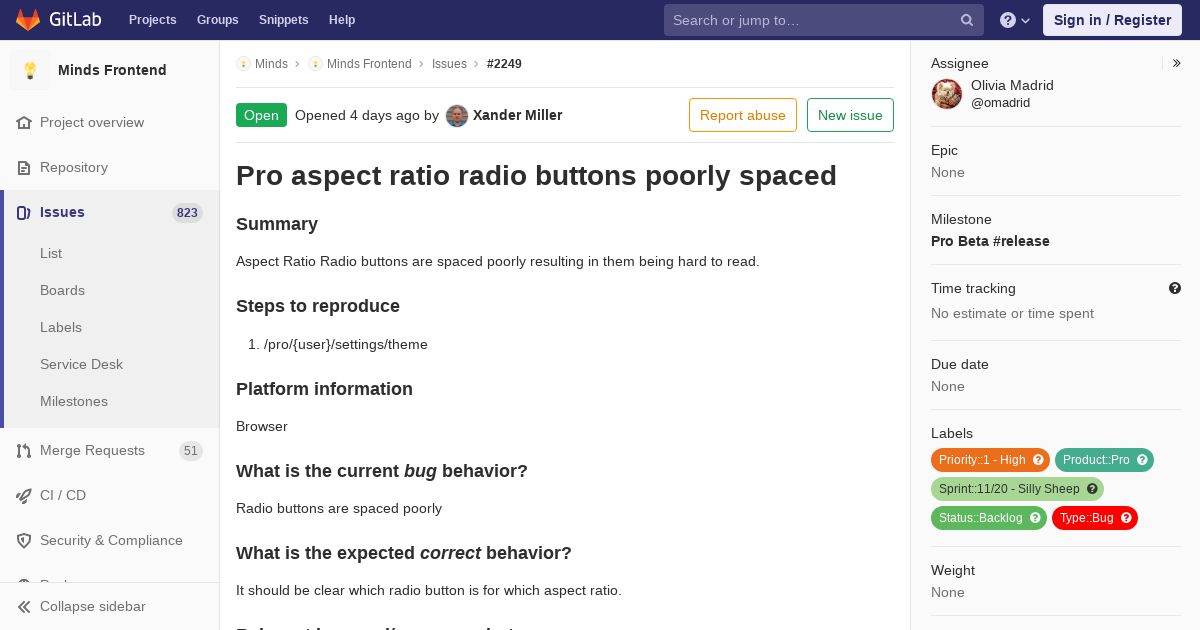
Task: Click Minds Frontend icon in breadcrumb
Action: pyautogui.click(x=315, y=63)
